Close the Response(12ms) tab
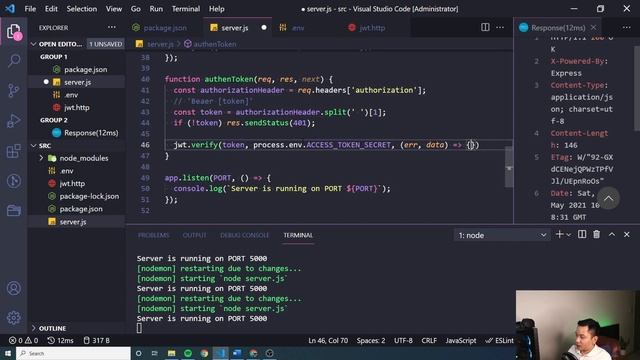 coord(593,27)
